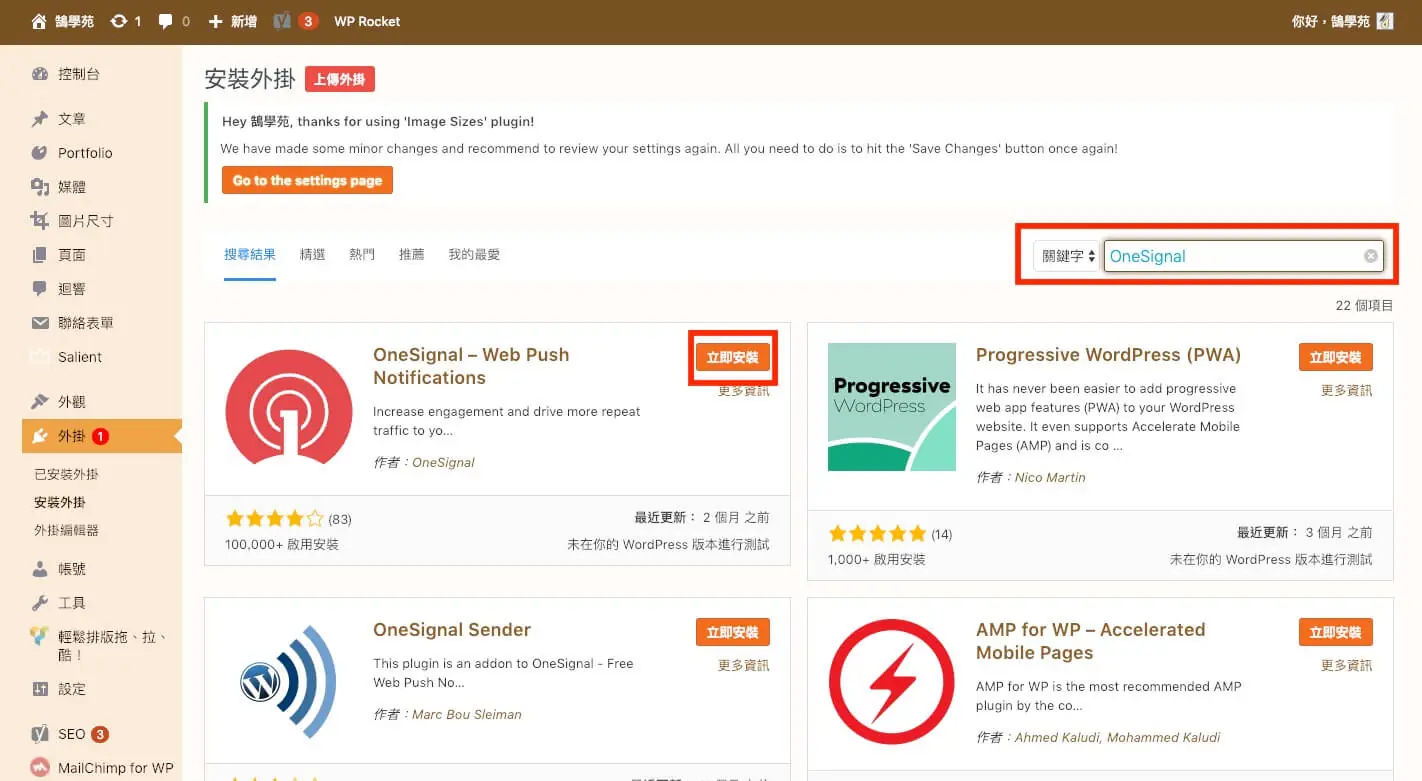Click the 上傳外掛 upload plugin button
This screenshot has height=781, width=1422.
[340, 80]
